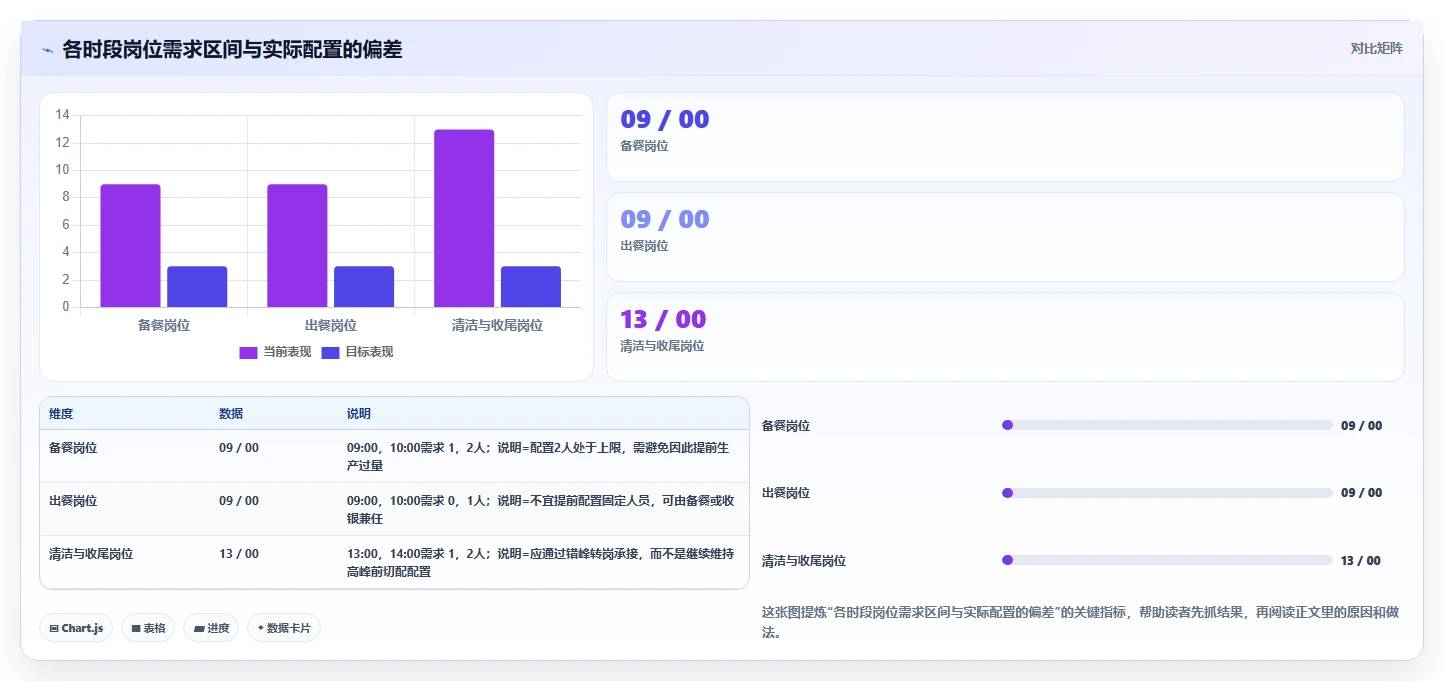This screenshot has width=1444, height=681.
Task: Click the 出餐岗位 blue target bar
Action: pos(364,287)
